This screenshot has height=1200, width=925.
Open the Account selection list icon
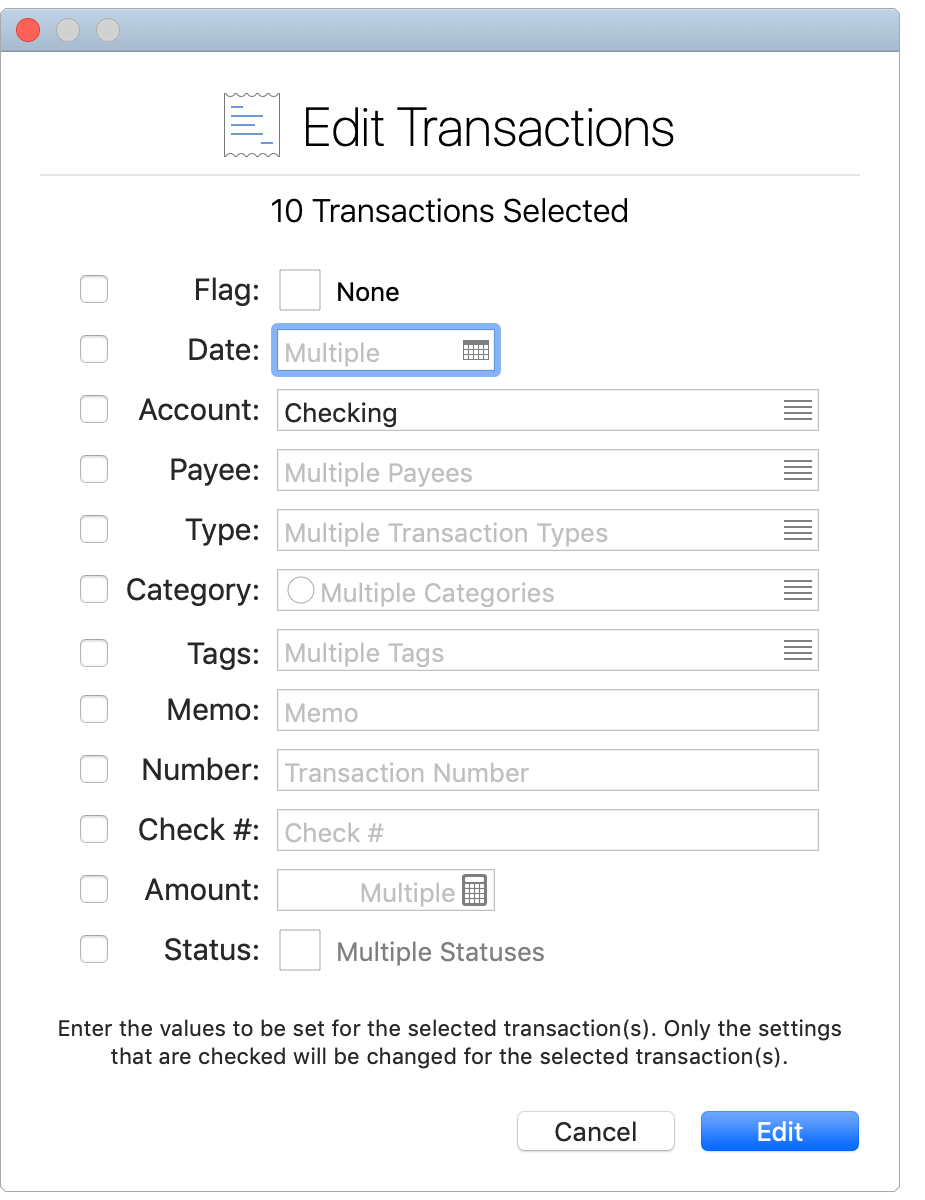(x=797, y=410)
